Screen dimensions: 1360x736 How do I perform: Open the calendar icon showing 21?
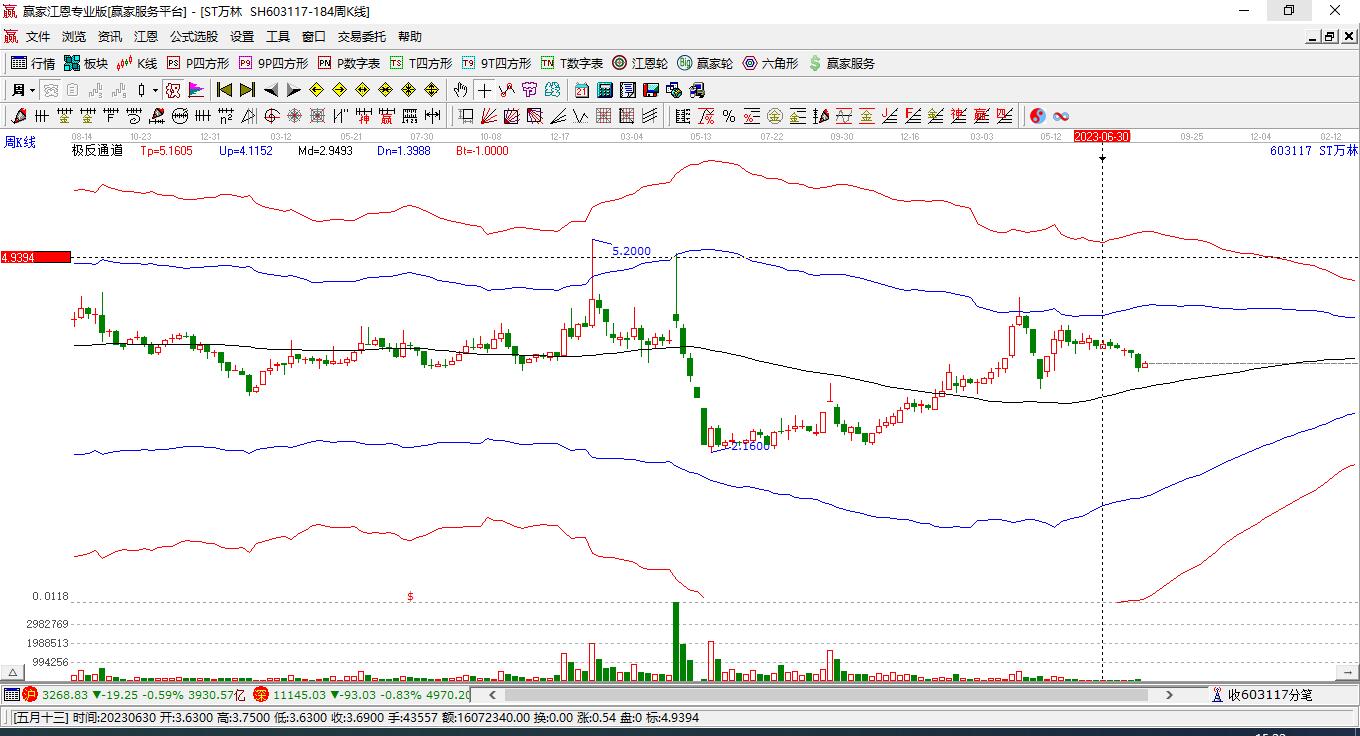click(581, 90)
